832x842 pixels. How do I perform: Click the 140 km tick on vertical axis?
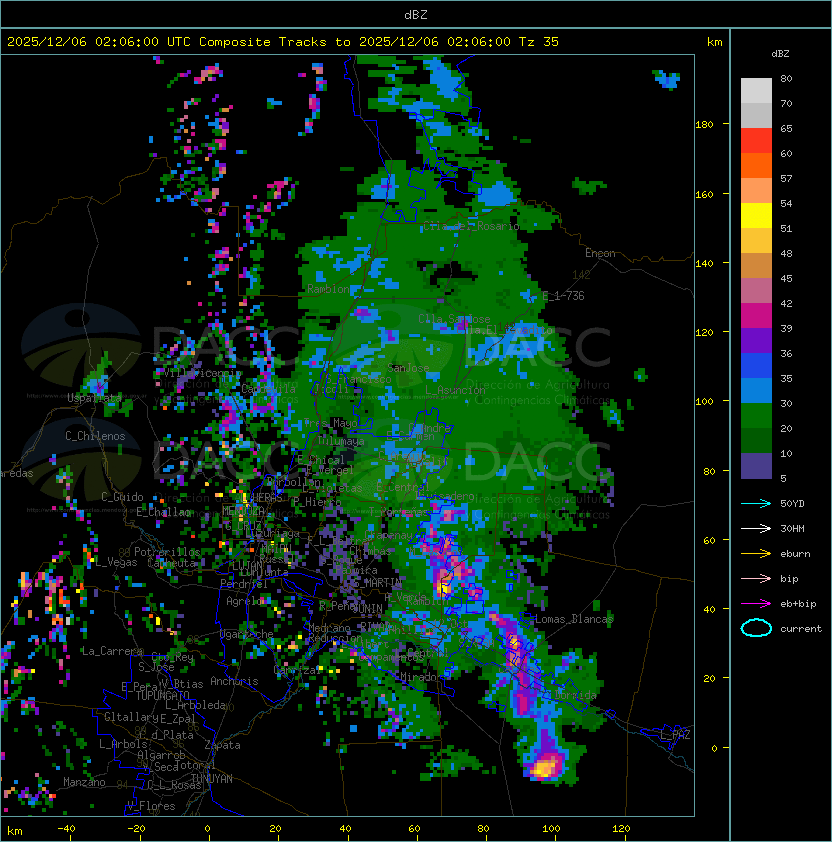(704, 263)
